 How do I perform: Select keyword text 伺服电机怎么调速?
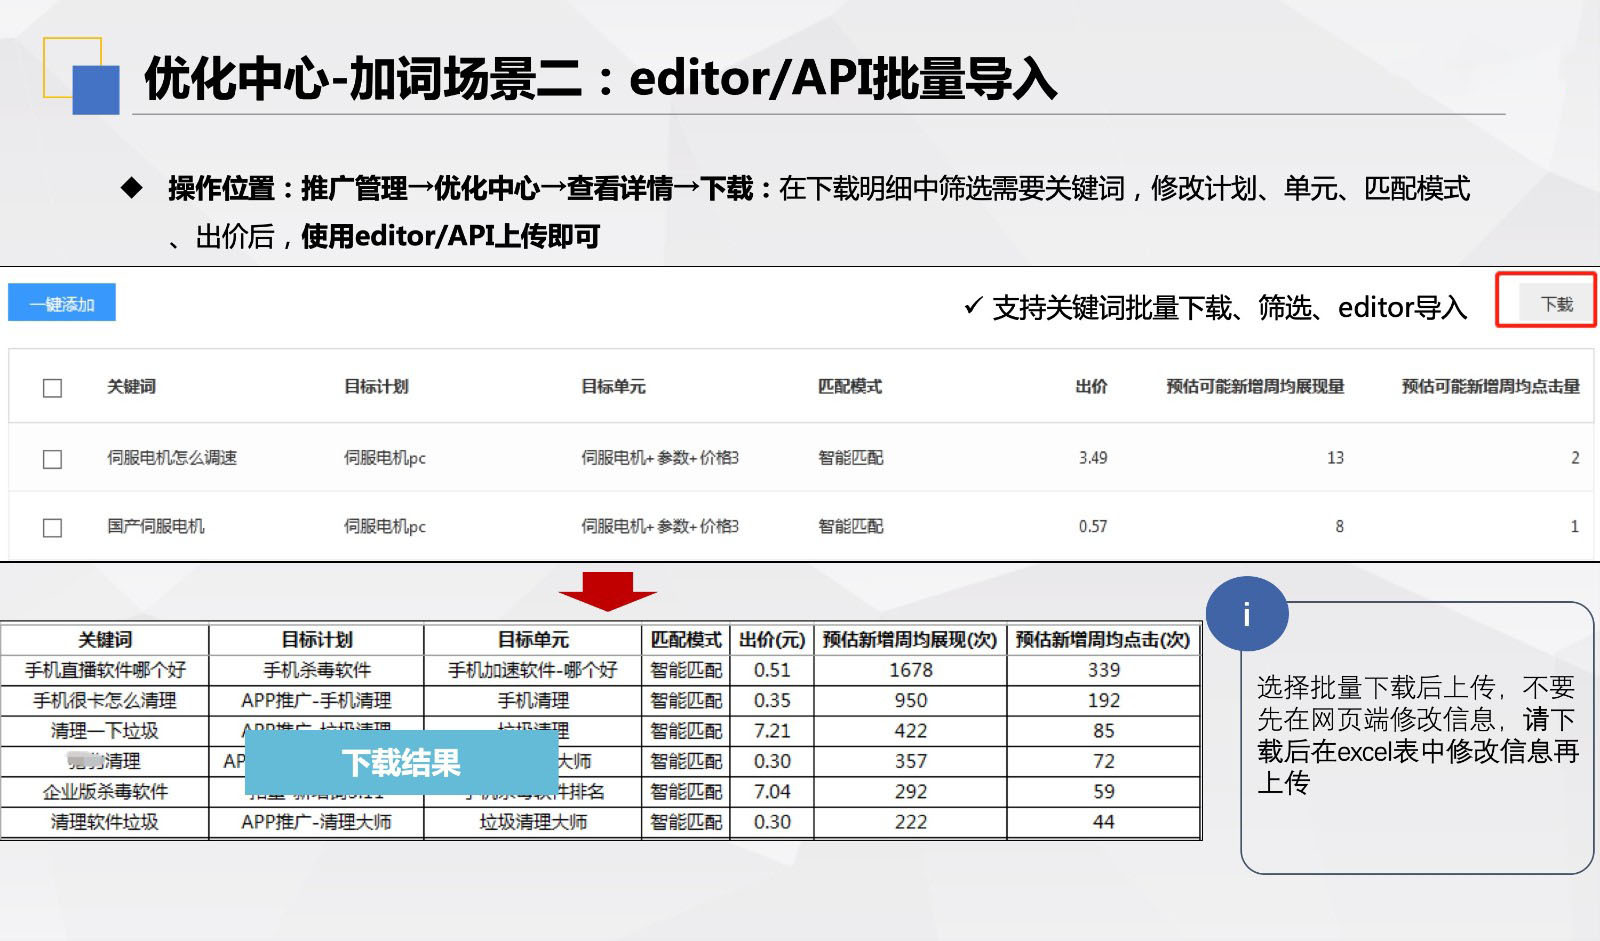[172, 458]
